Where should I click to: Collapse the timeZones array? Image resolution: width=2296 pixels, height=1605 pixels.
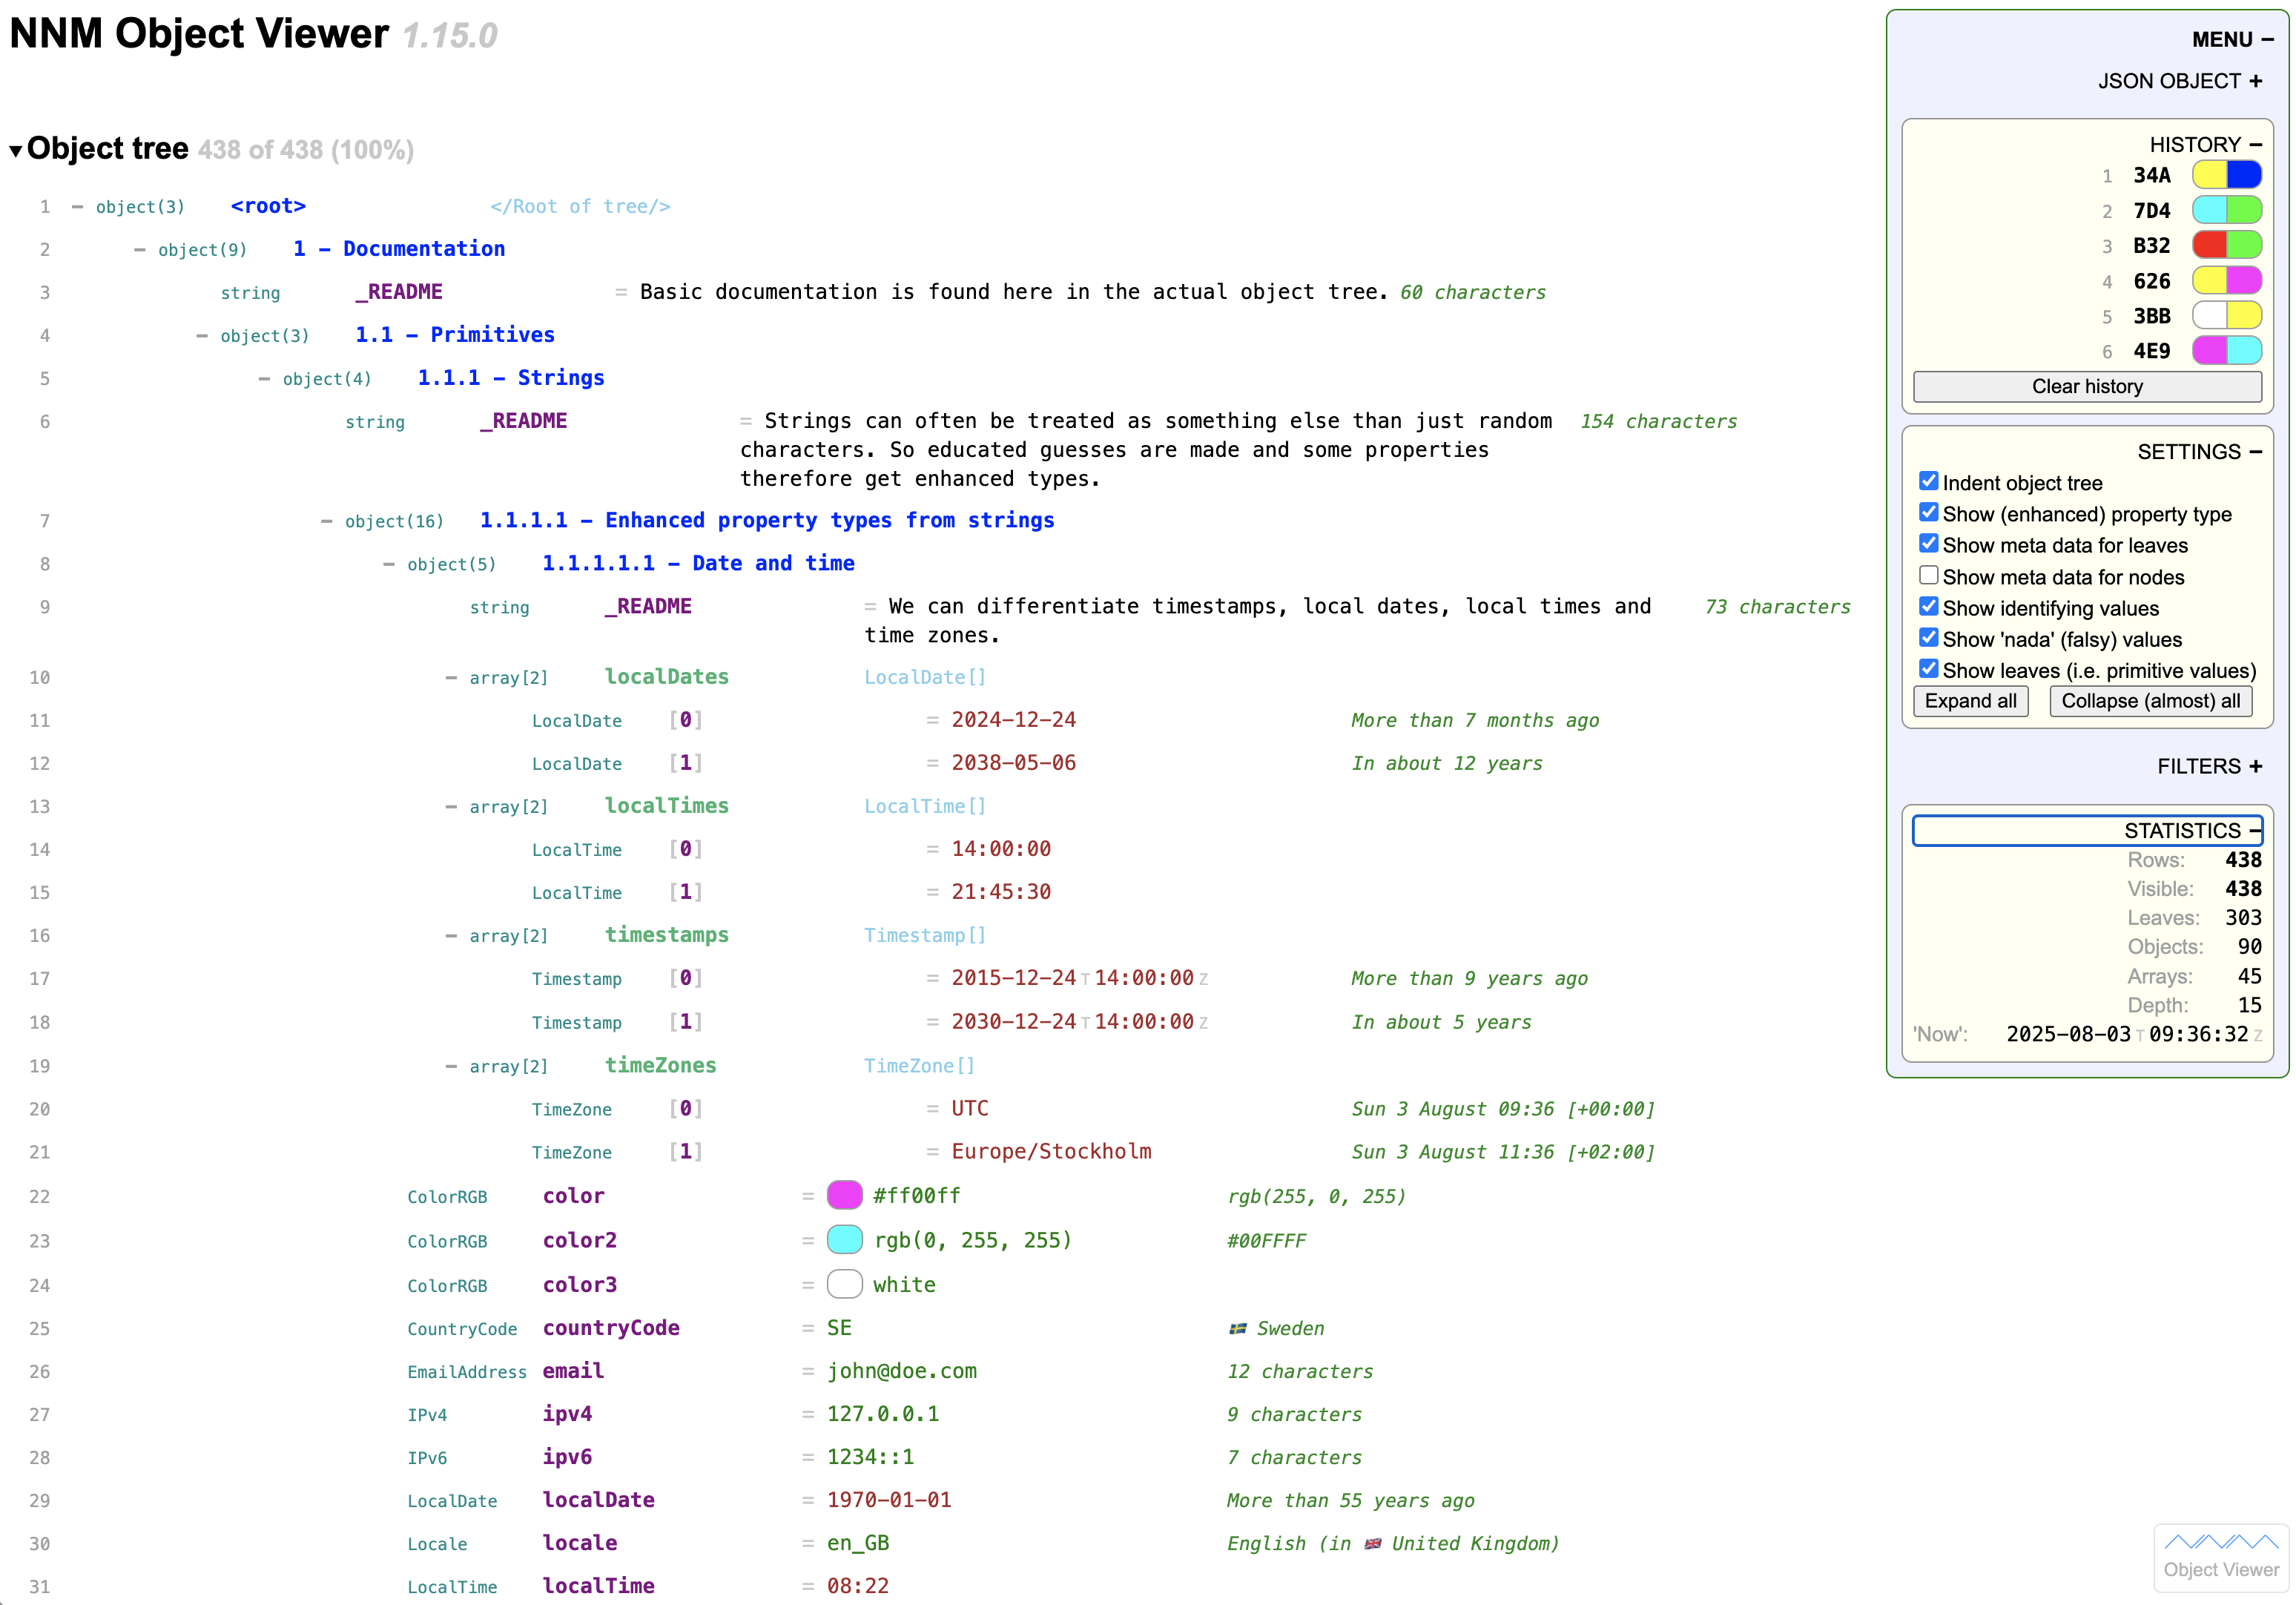point(451,1066)
